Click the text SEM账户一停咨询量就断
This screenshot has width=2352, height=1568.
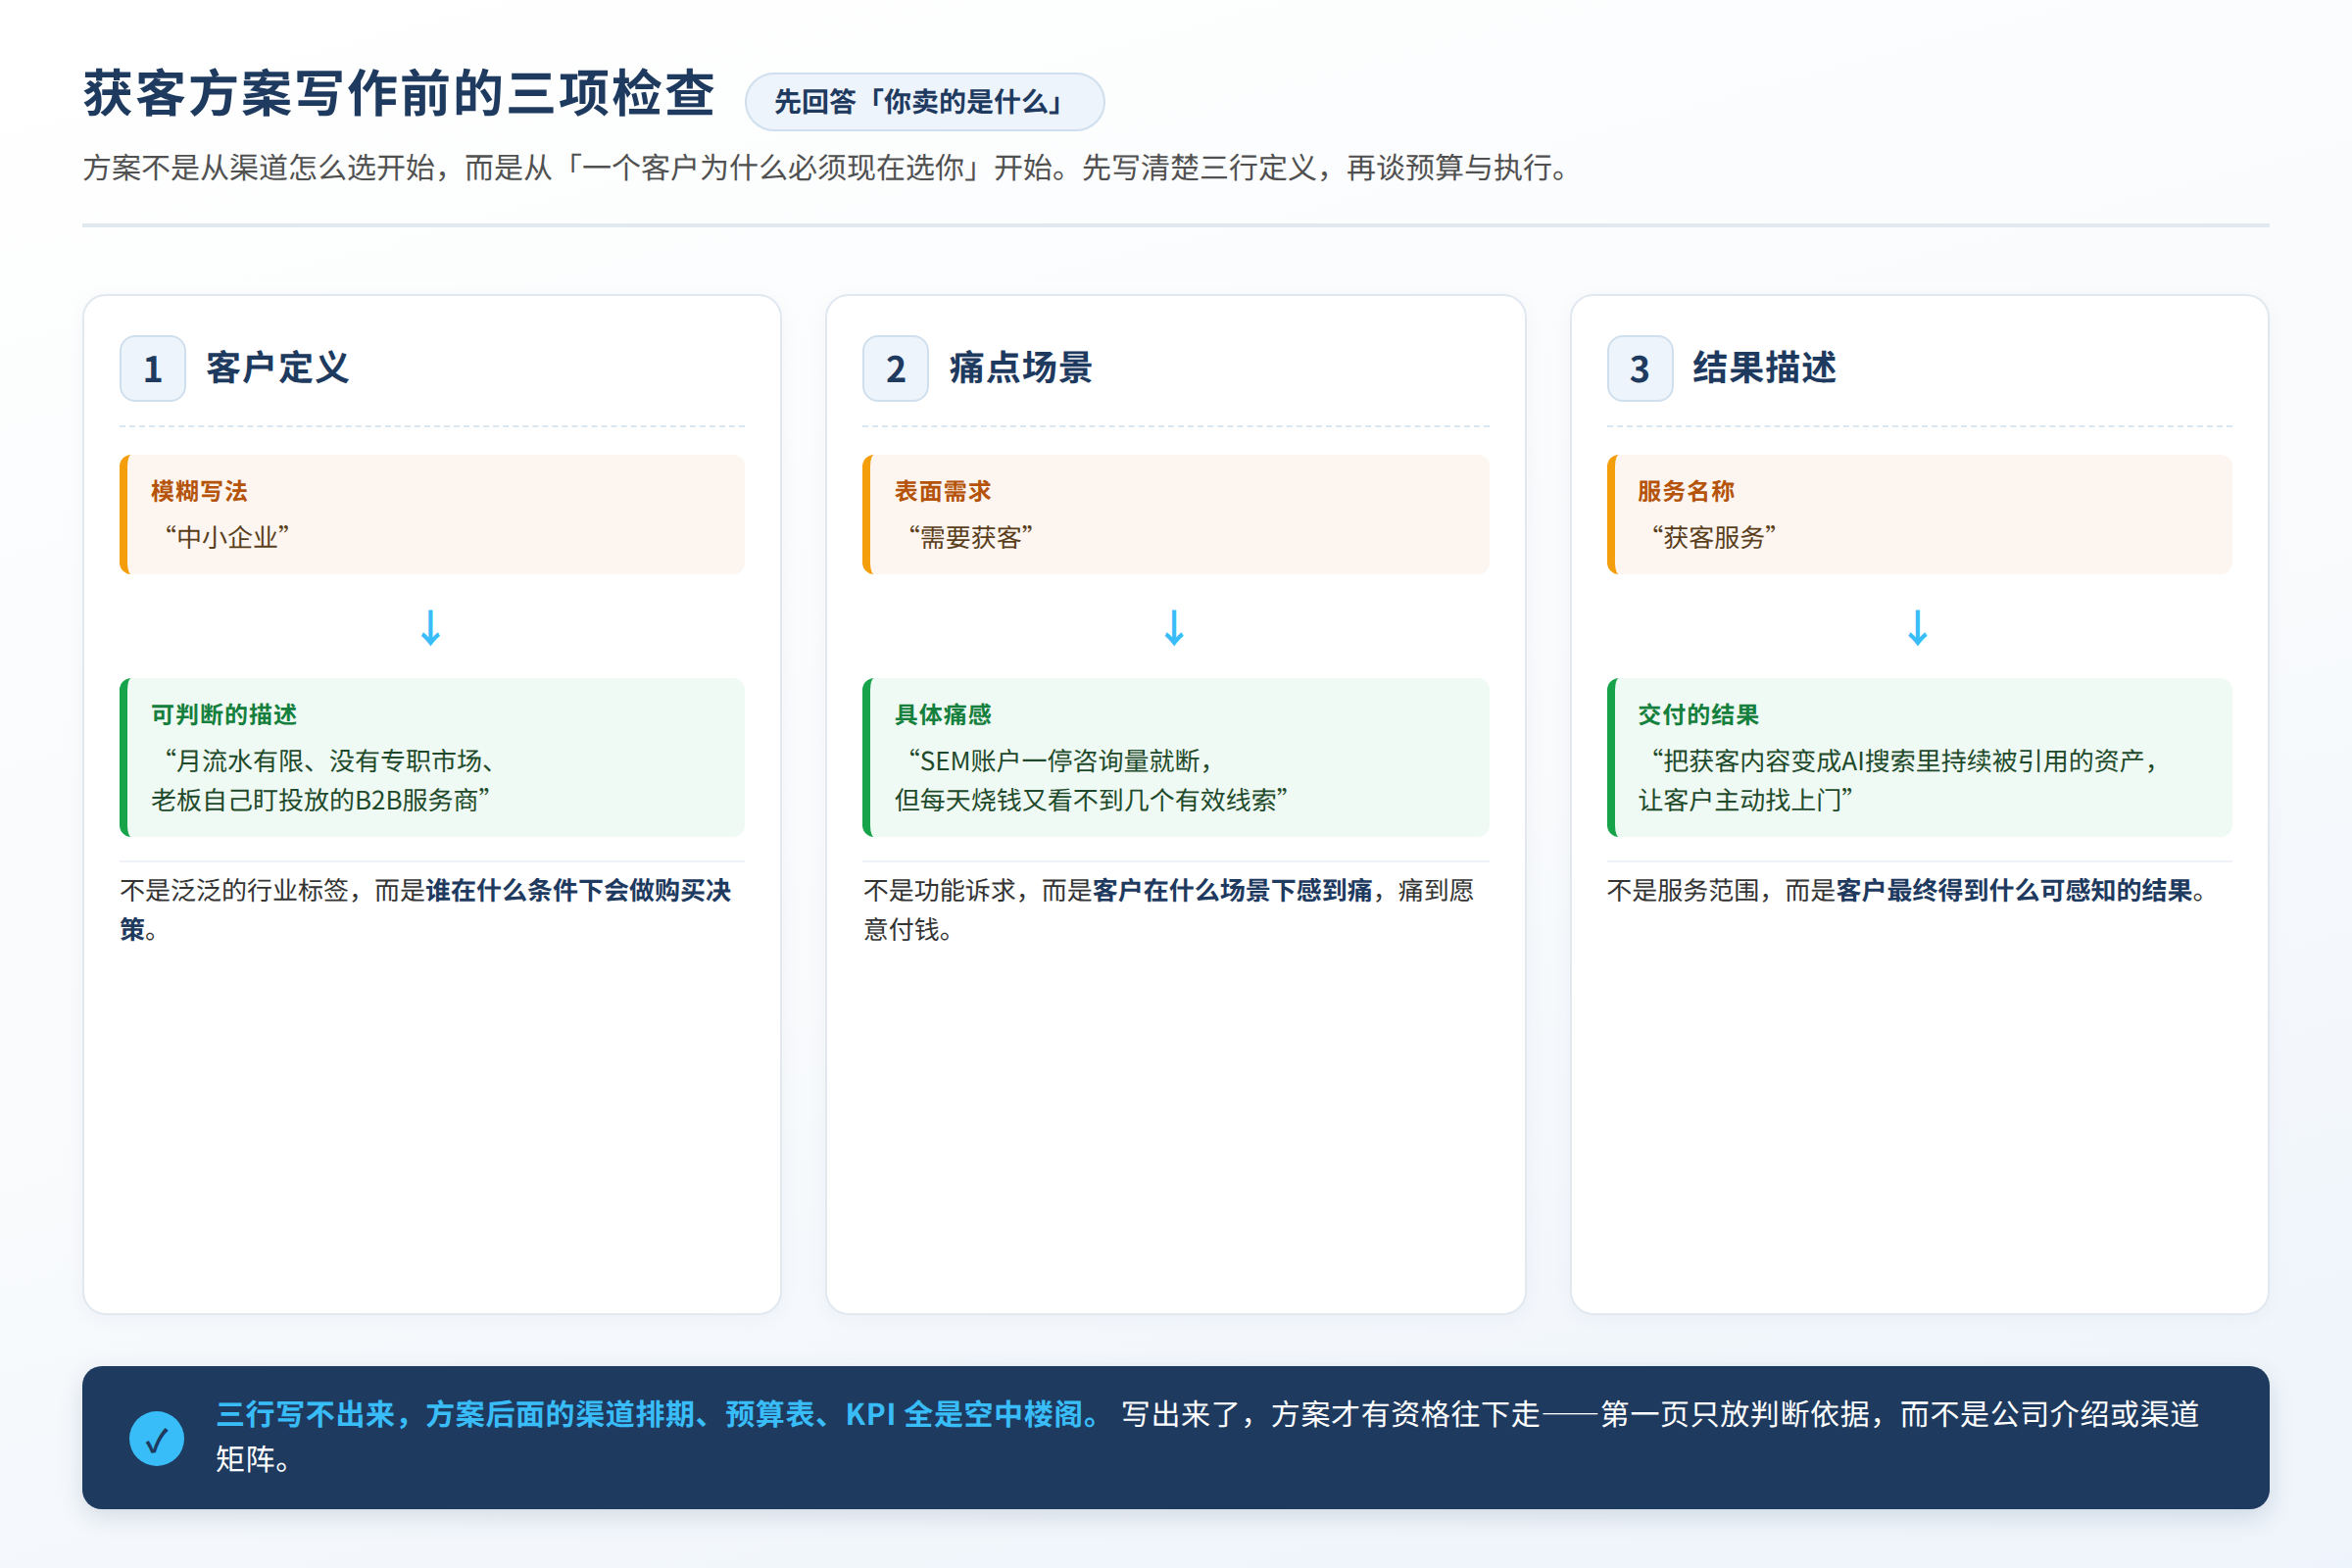(1060, 761)
